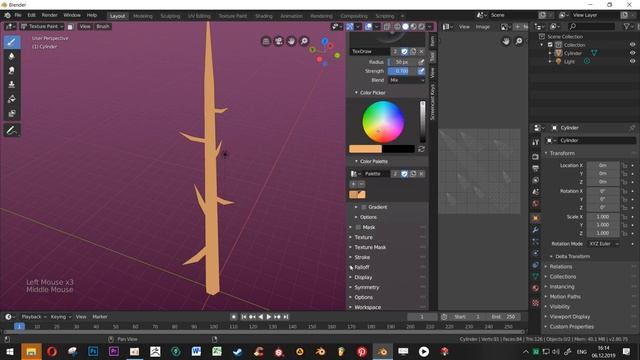The image size is (640, 360).
Task: Open Rotation Mode XYZ Euler dropdown
Action: click(604, 244)
